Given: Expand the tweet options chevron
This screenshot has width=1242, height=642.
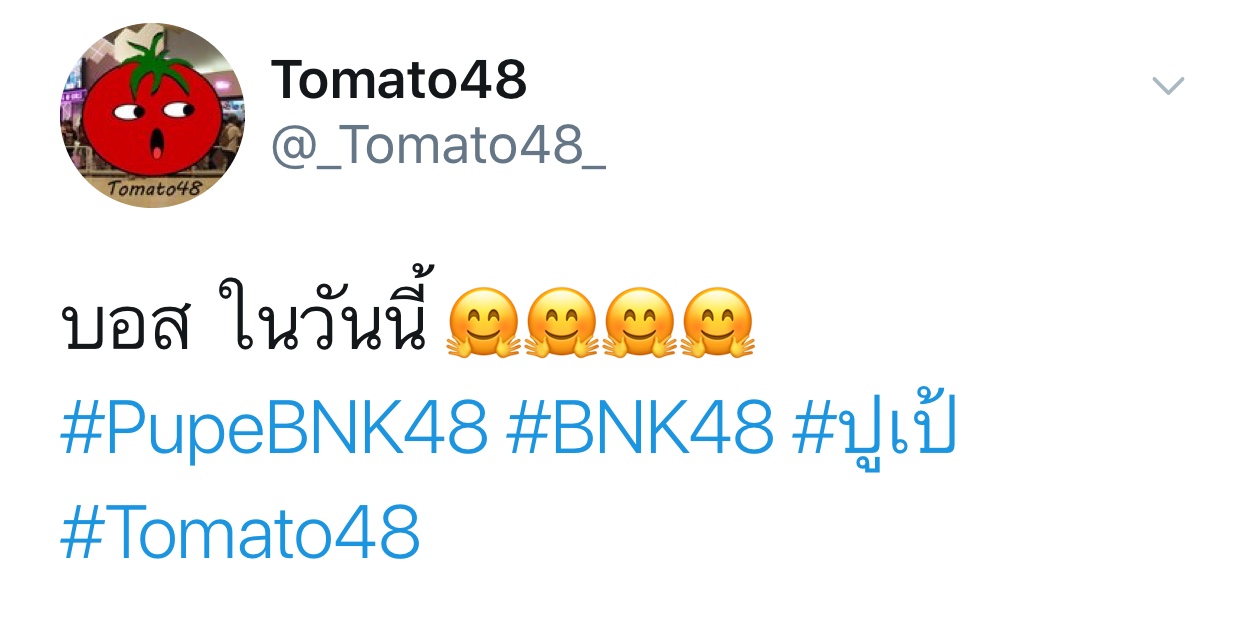Looking at the screenshot, I should 1168,86.
